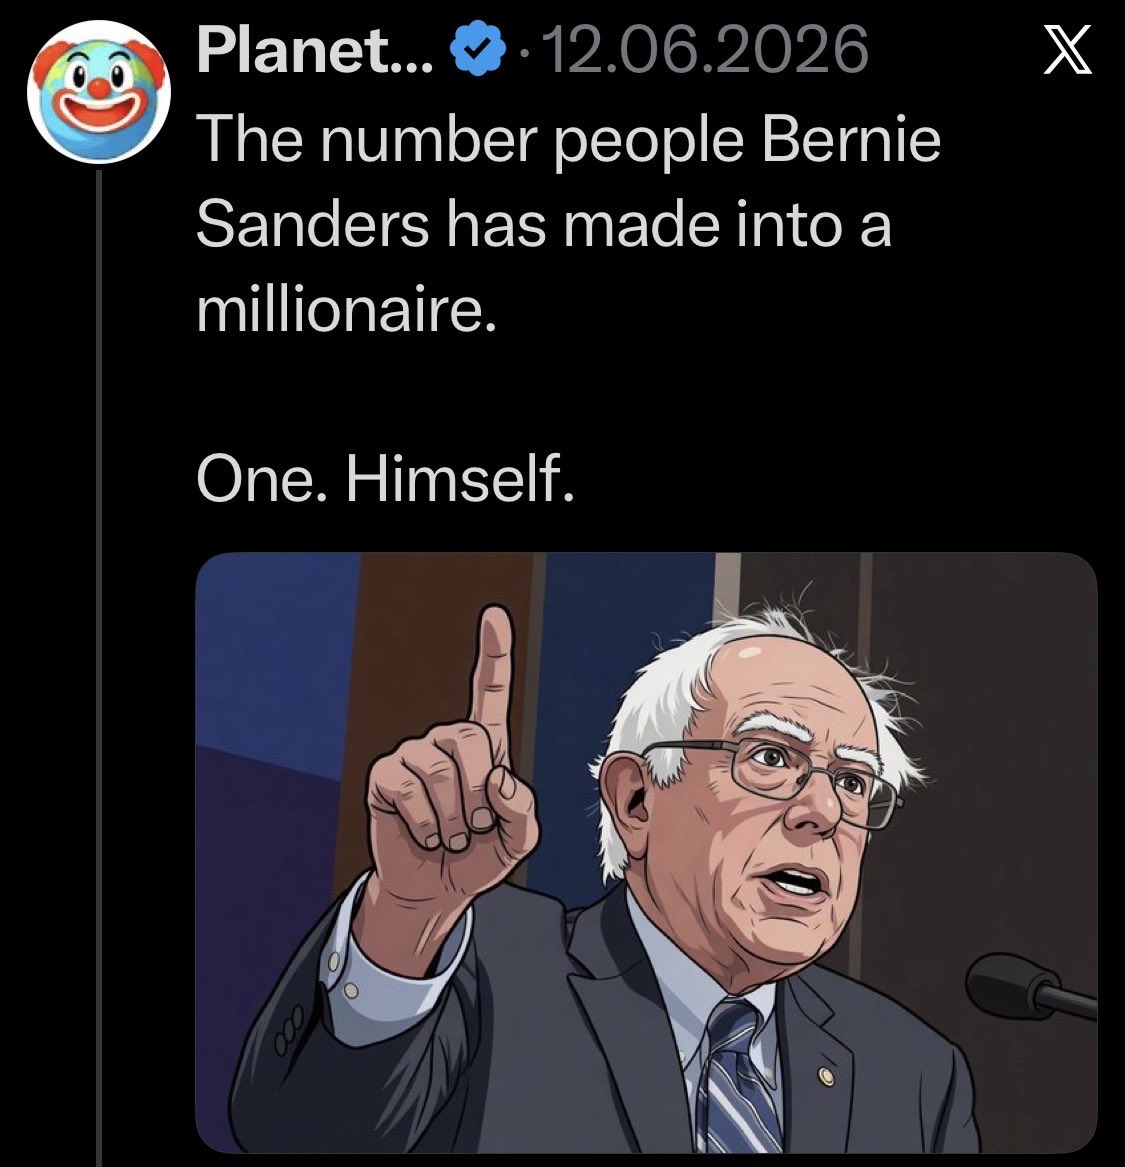The width and height of the screenshot is (1125, 1167).
Task: Open the attached cartoon image
Action: point(646,853)
